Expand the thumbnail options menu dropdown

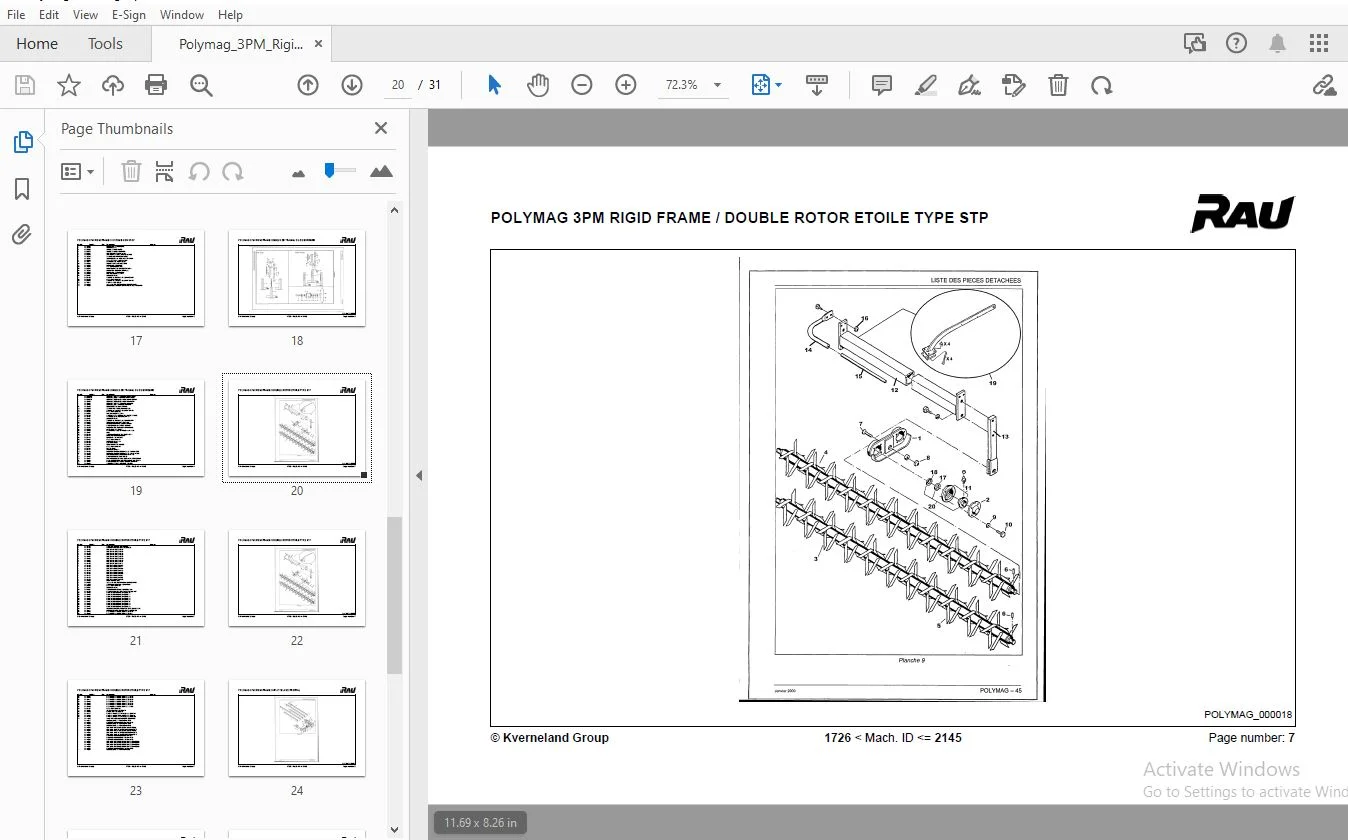pyautogui.click(x=78, y=172)
